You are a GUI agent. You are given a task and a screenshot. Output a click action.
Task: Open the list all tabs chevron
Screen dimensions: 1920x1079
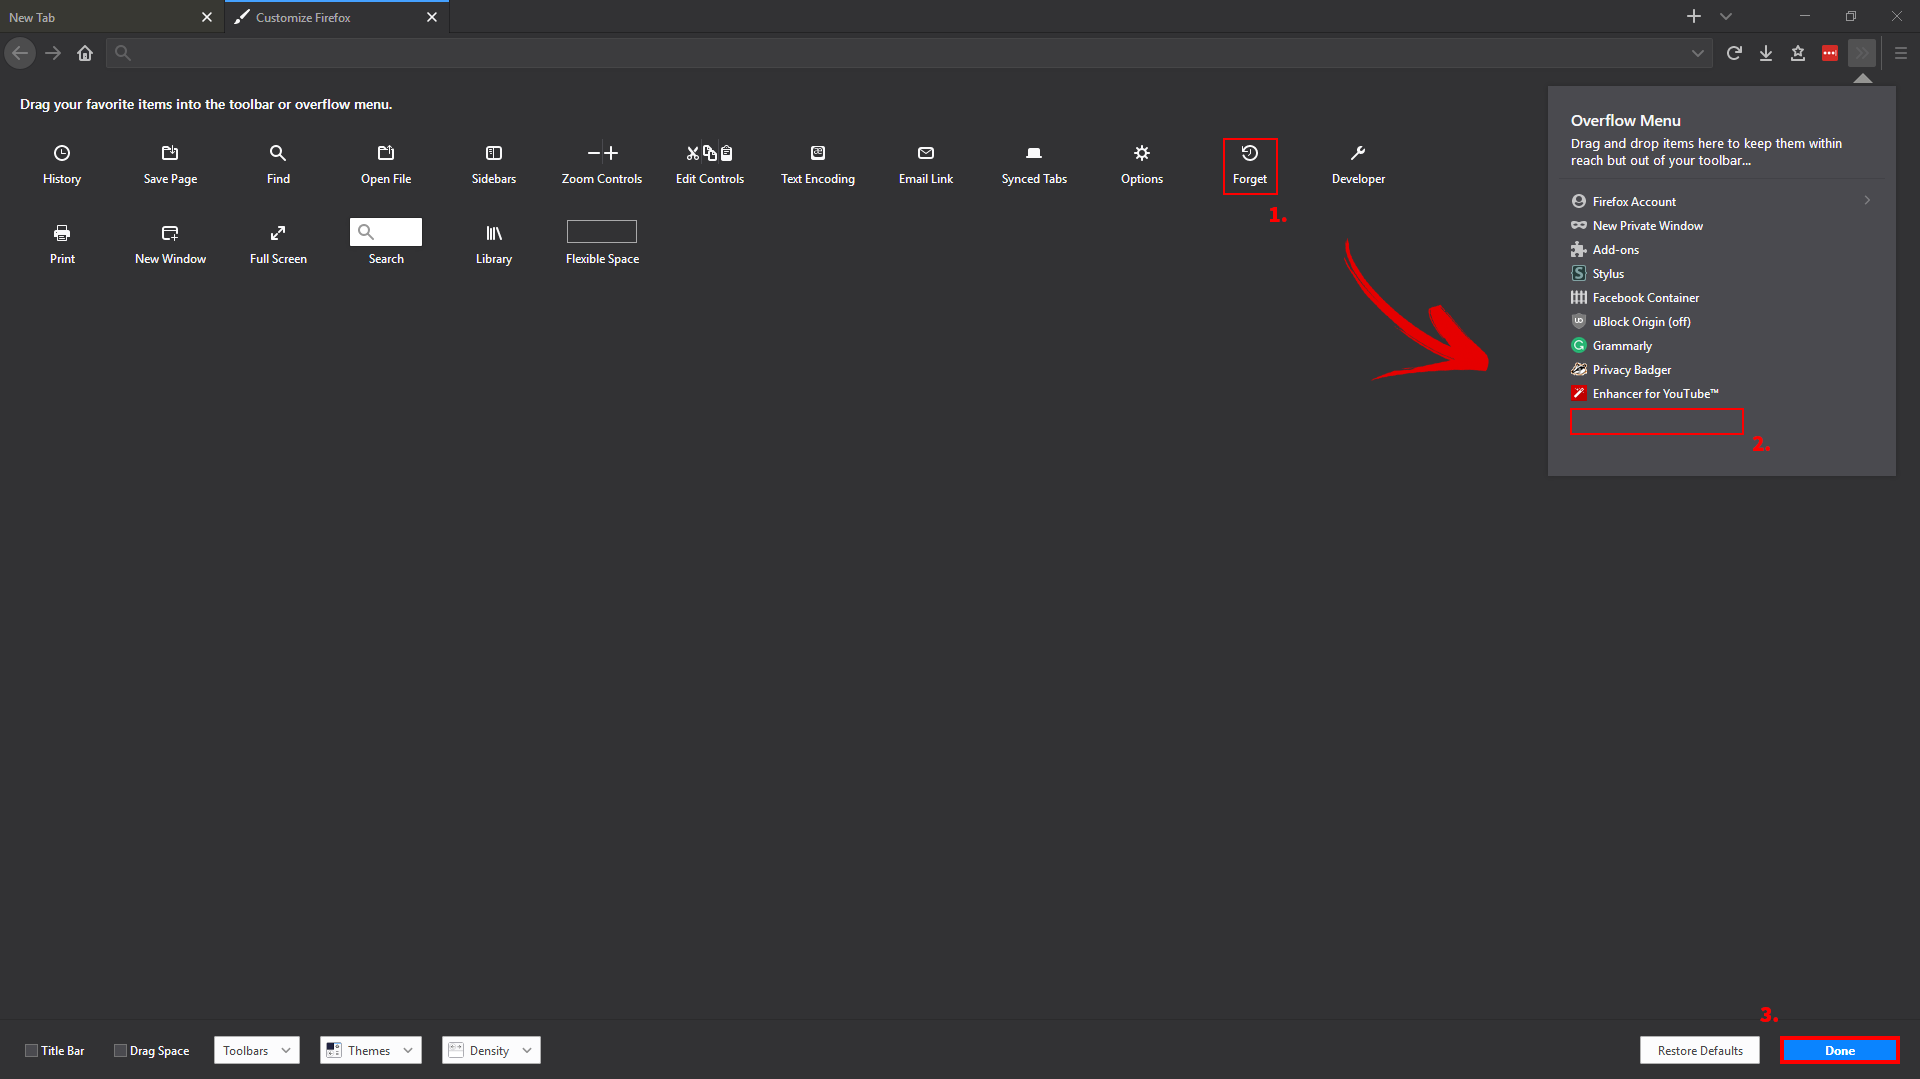(x=1726, y=17)
